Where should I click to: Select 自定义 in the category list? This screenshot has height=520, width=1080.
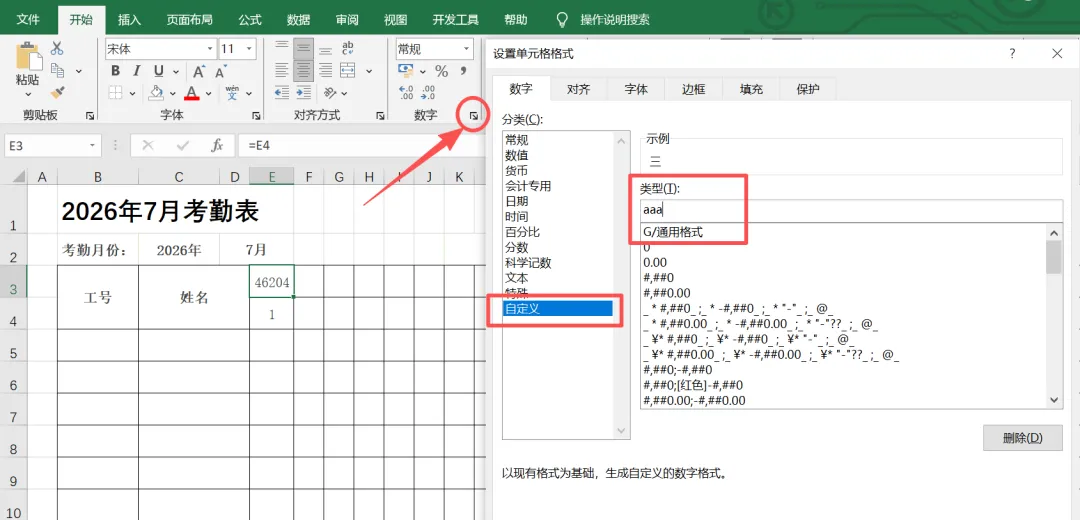(559, 309)
